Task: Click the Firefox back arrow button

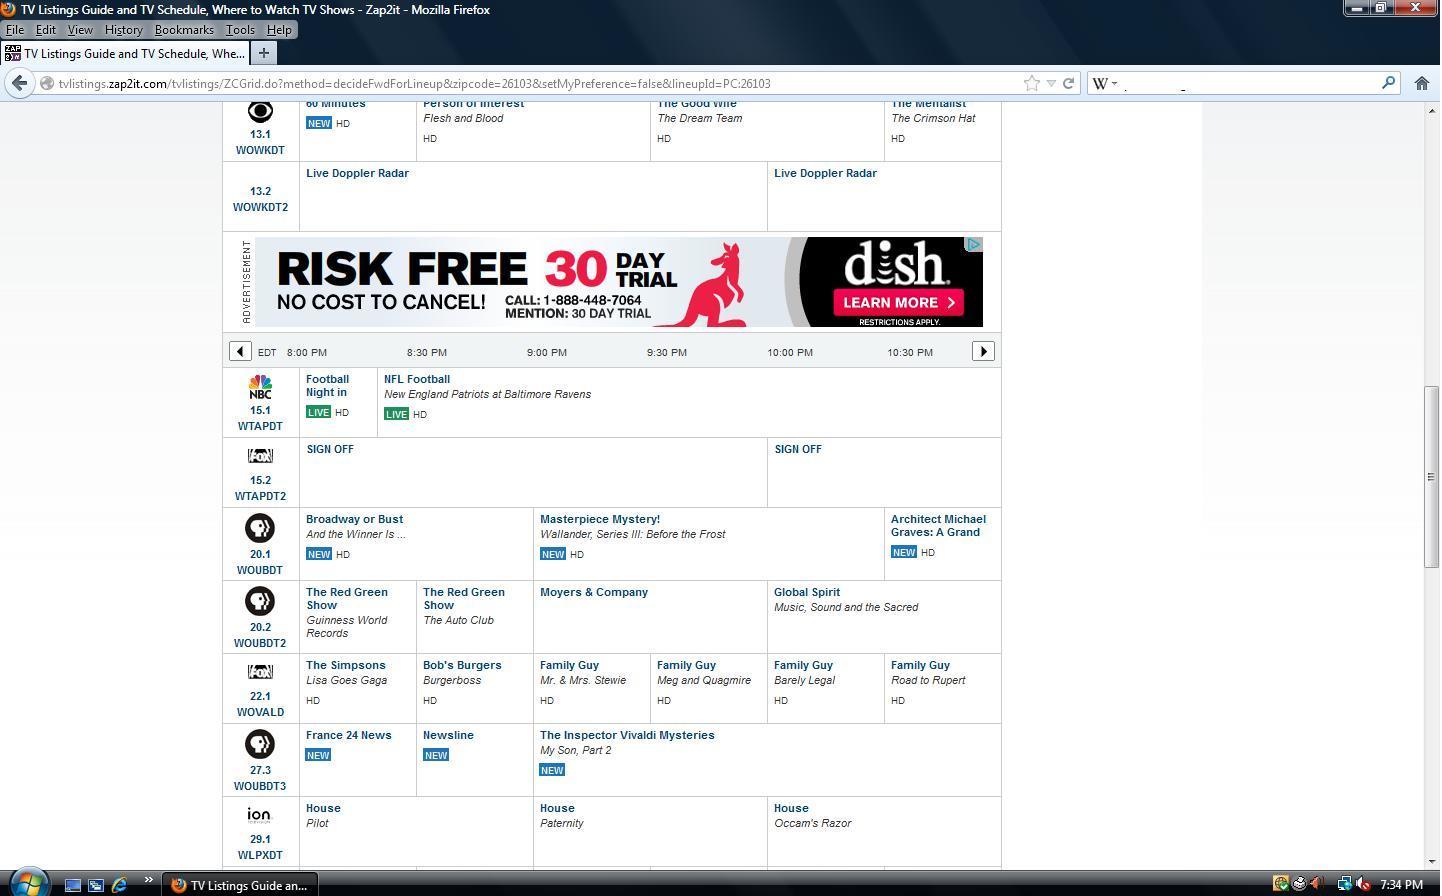Action: [x=19, y=83]
